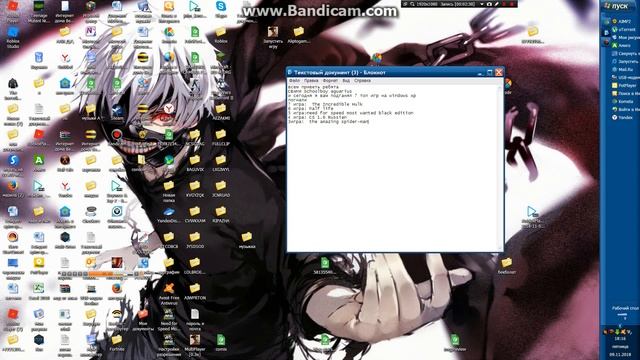Viewport: 640px width, 360px height.
Task: Click the Bandicam recording bar camera icon
Action: click(489, 4)
